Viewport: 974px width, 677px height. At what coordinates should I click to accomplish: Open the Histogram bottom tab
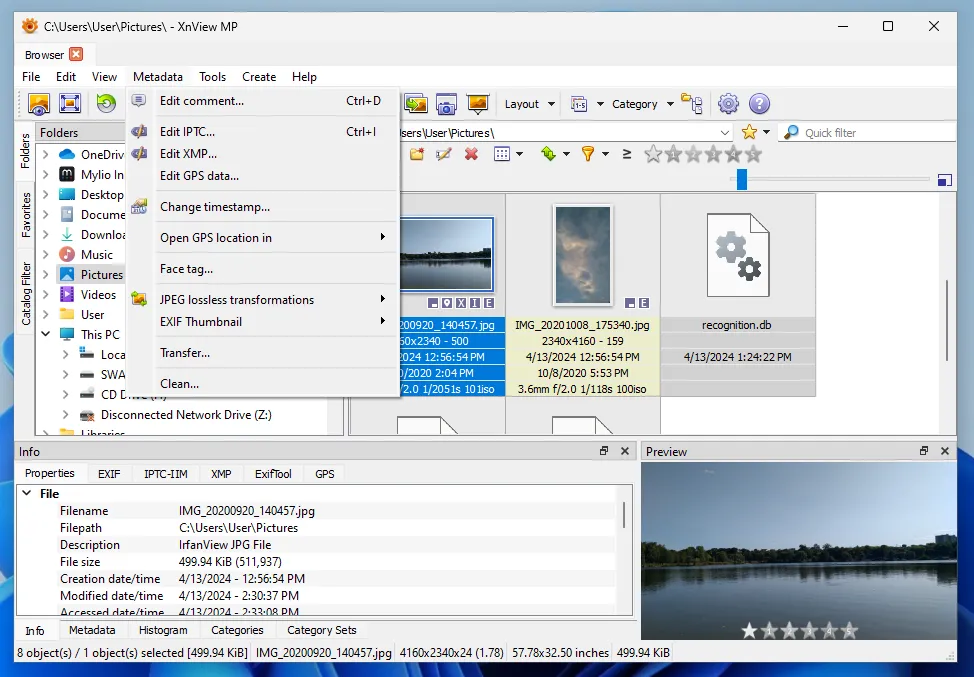[x=163, y=630]
